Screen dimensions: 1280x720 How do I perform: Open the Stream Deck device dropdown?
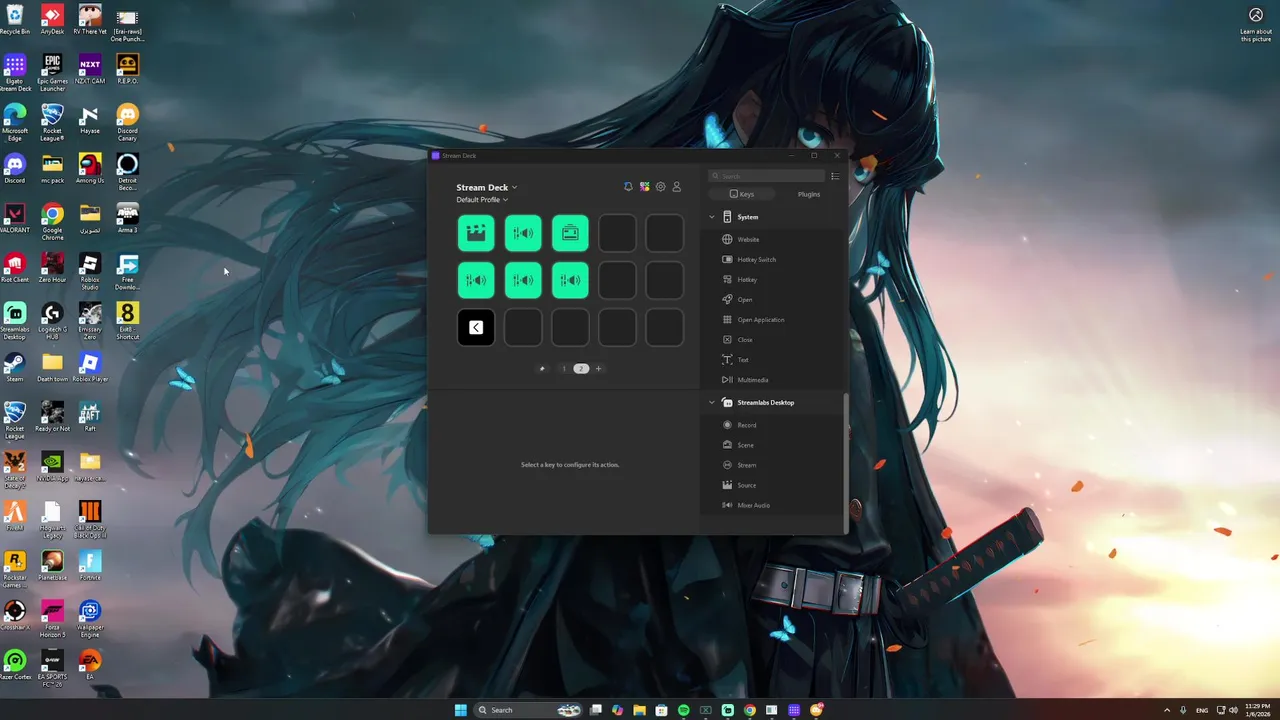pyautogui.click(x=486, y=187)
